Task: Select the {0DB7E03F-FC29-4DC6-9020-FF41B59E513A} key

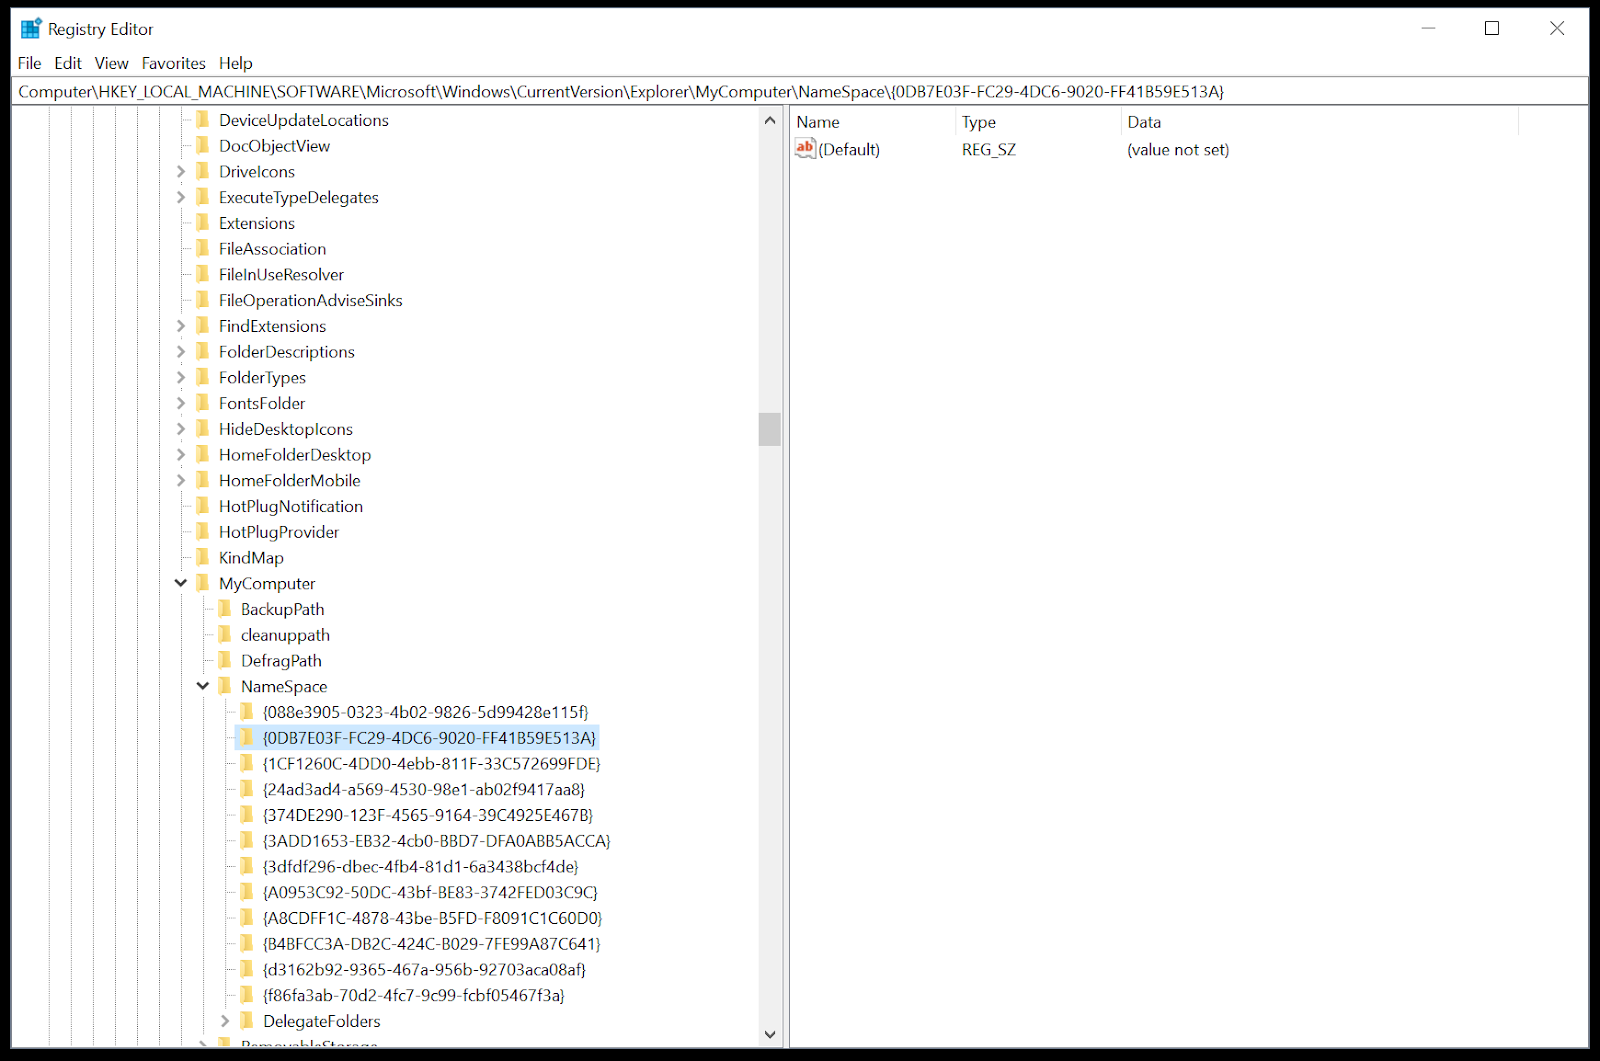Action: pos(429,738)
